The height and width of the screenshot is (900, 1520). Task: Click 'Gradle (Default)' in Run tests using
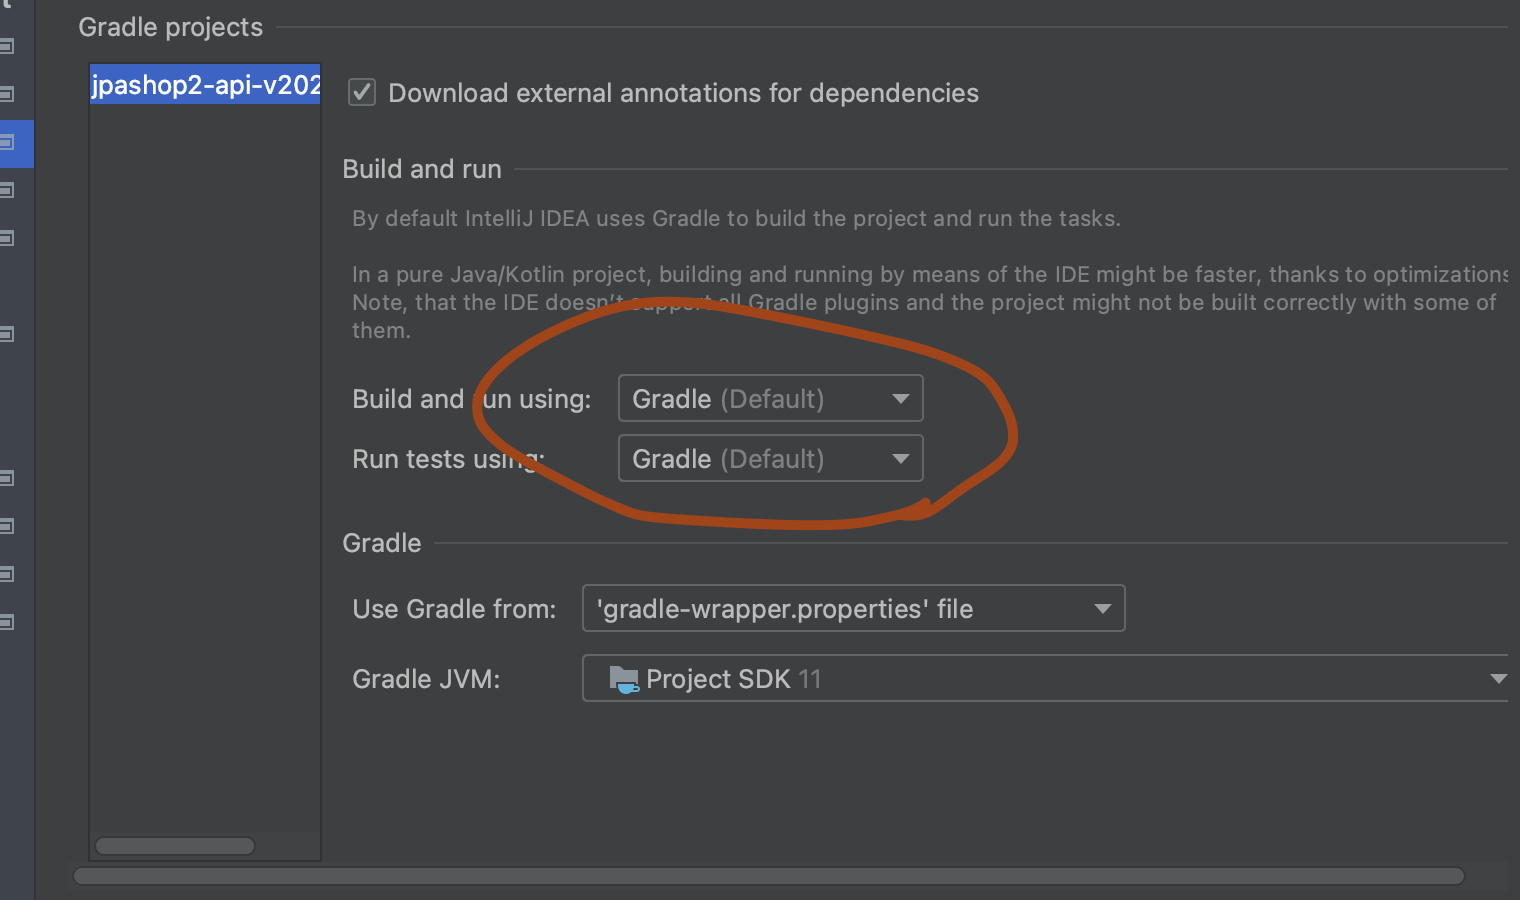[728, 459]
